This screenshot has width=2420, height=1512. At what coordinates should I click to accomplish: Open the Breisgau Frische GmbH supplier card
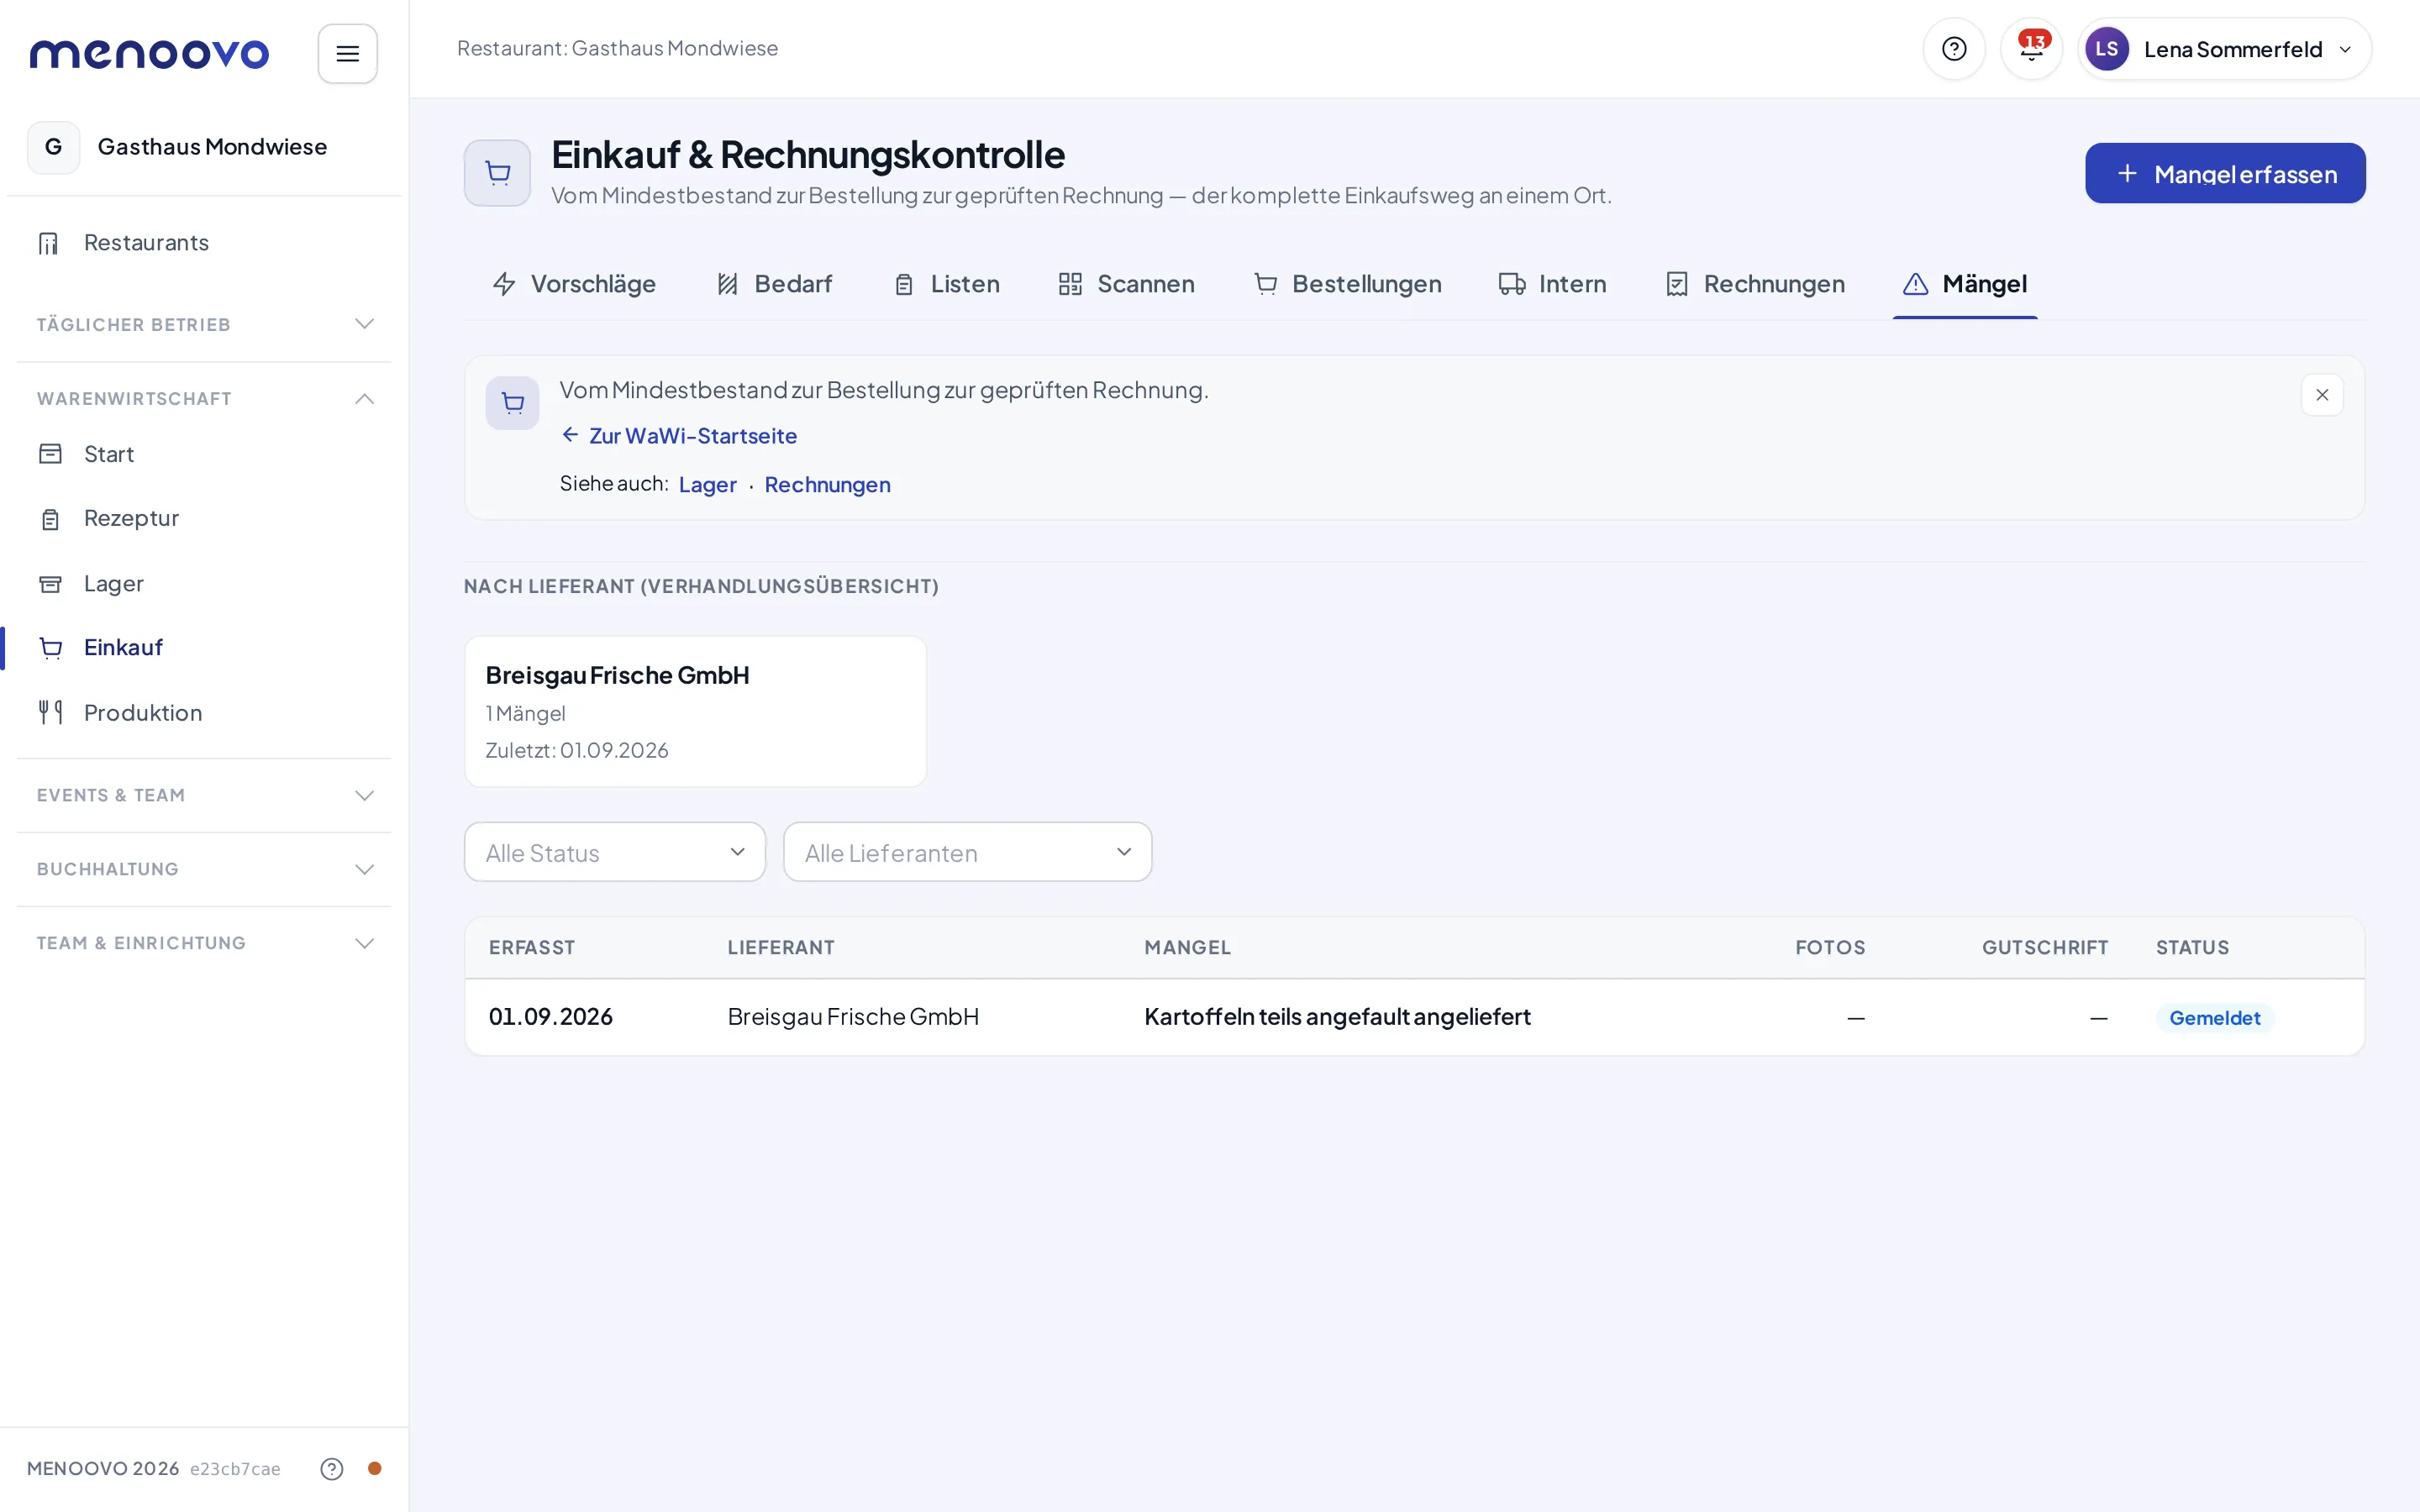point(695,712)
